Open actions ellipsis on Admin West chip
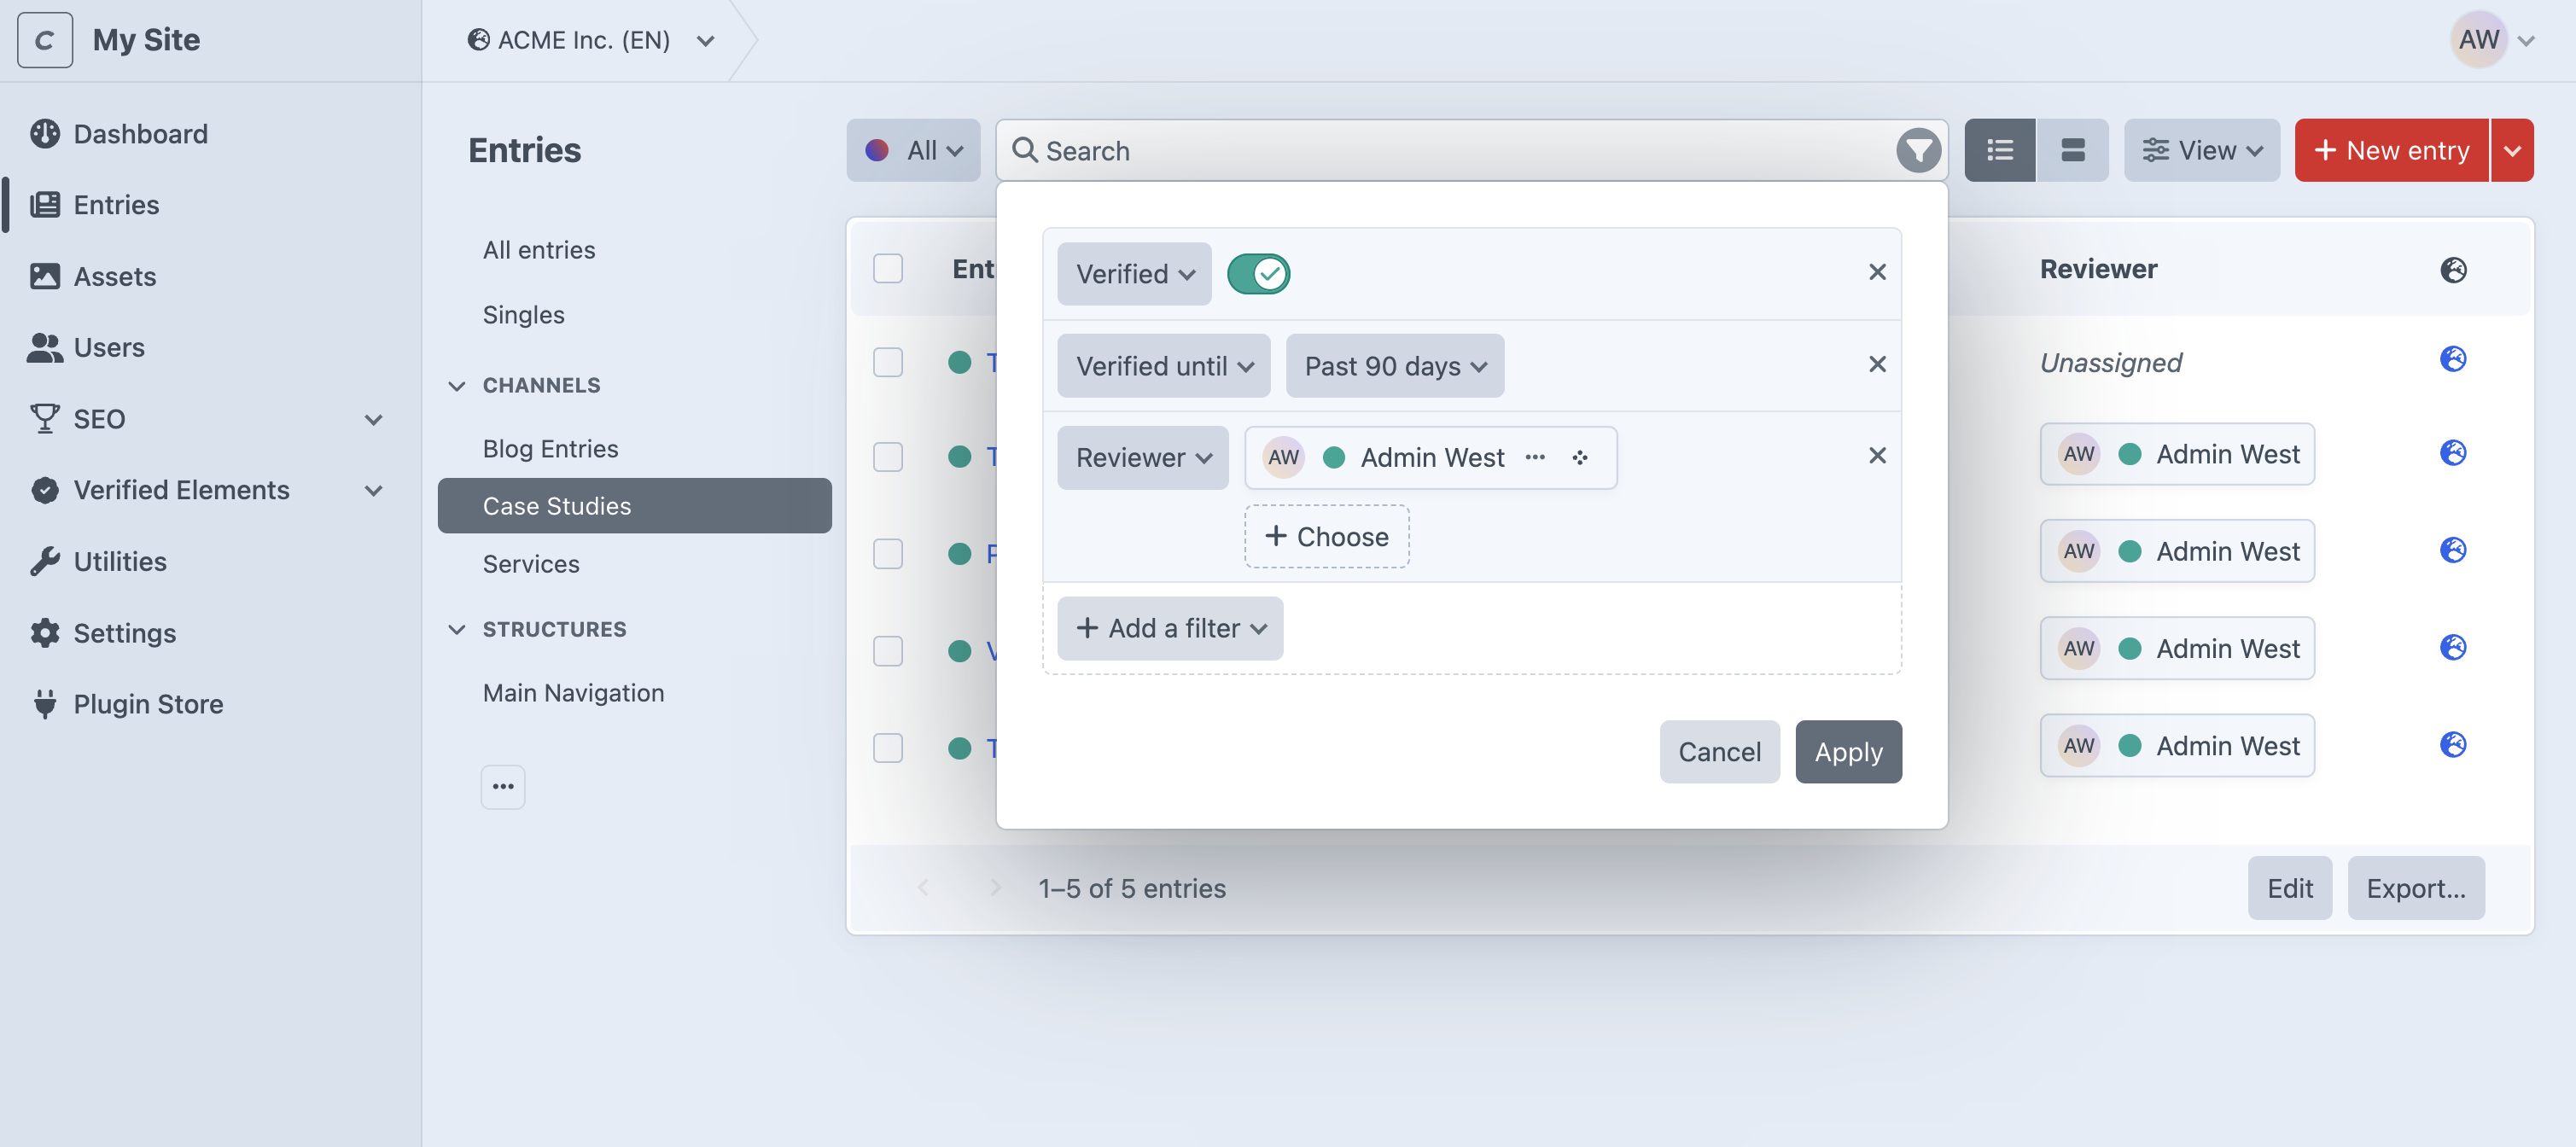The height and width of the screenshot is (1147, 2576). click(x=1535, y=457)
